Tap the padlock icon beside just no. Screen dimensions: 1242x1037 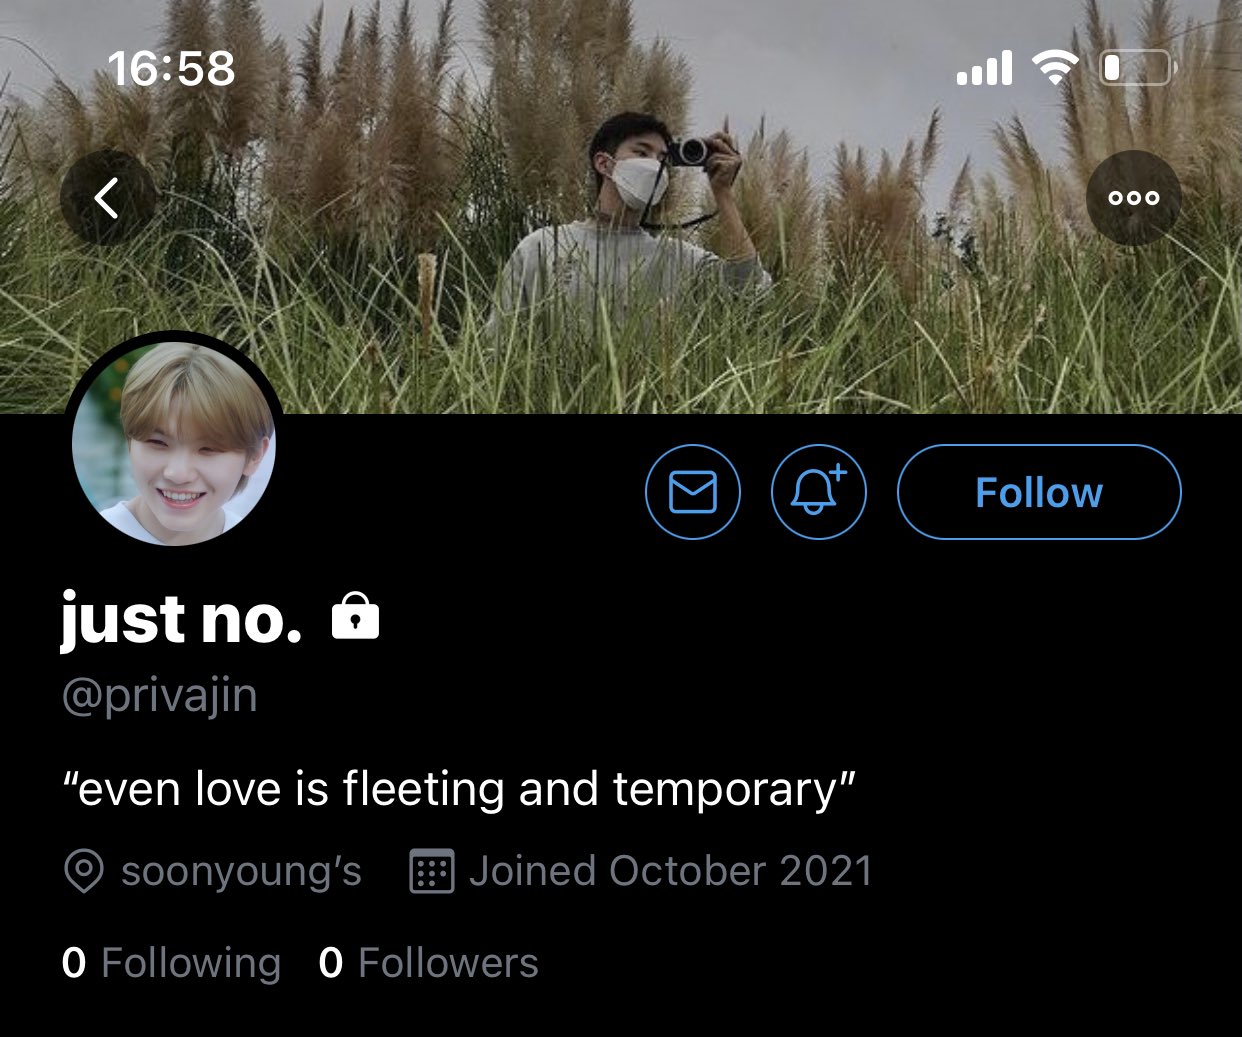355,616
